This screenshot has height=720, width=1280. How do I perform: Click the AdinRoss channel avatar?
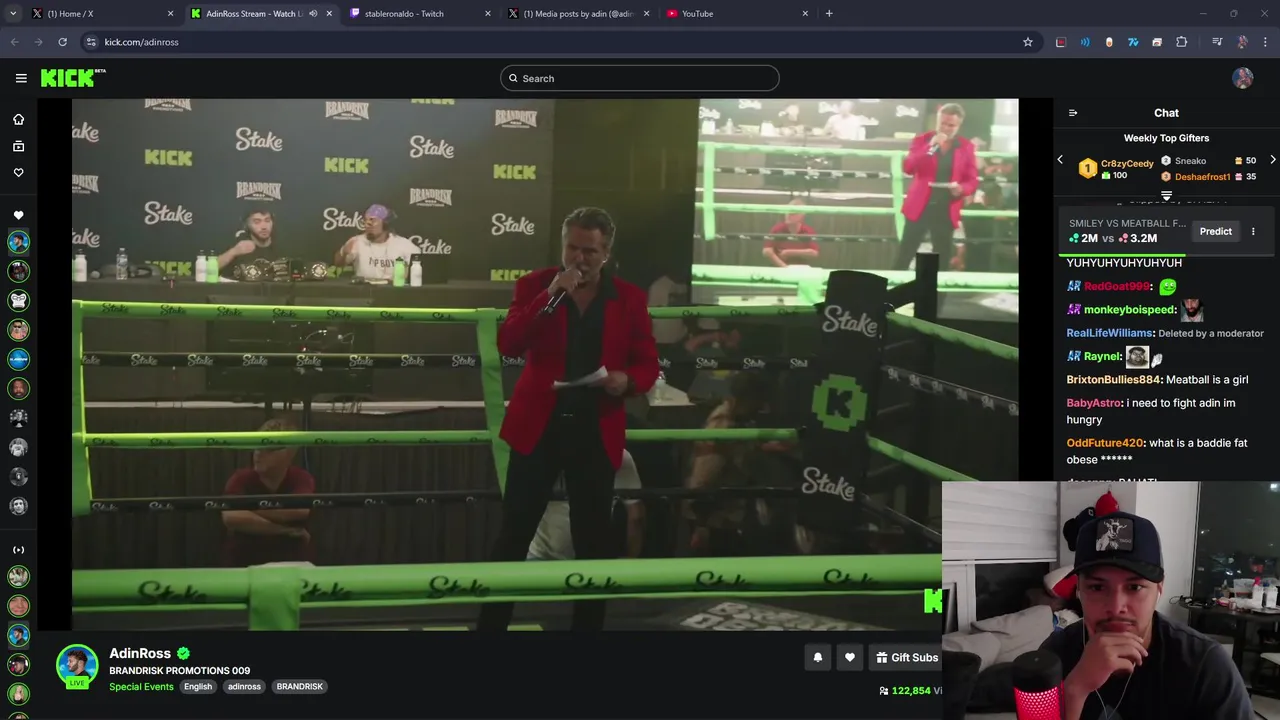pyautogui.click(x=77, y=666)
